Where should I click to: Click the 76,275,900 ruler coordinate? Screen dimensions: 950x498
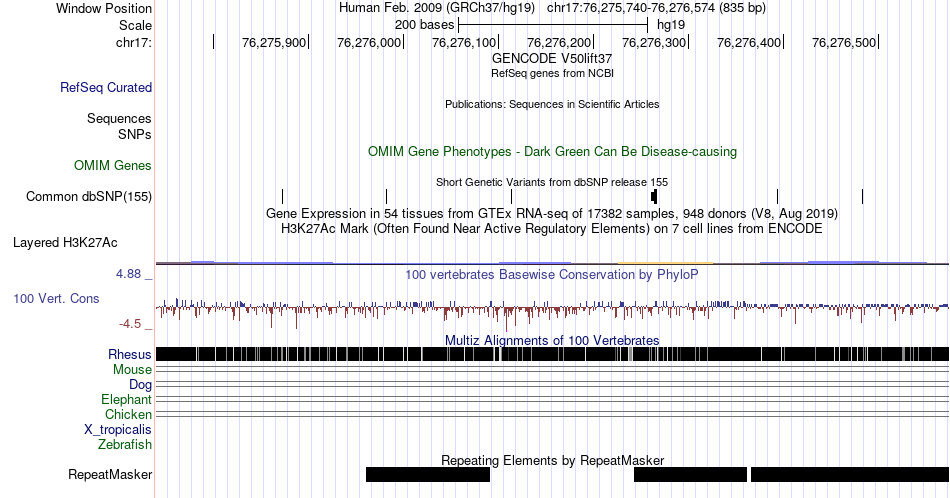[274, 42]
